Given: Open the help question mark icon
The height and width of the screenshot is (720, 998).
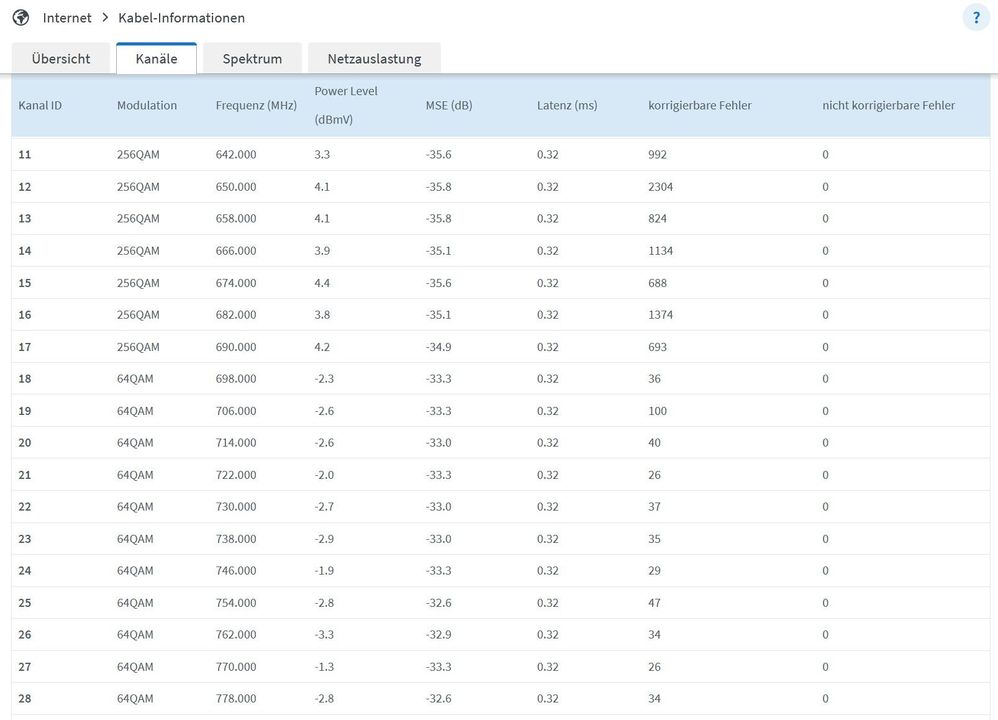Looking at the screenshot, I should coord(976,17).
